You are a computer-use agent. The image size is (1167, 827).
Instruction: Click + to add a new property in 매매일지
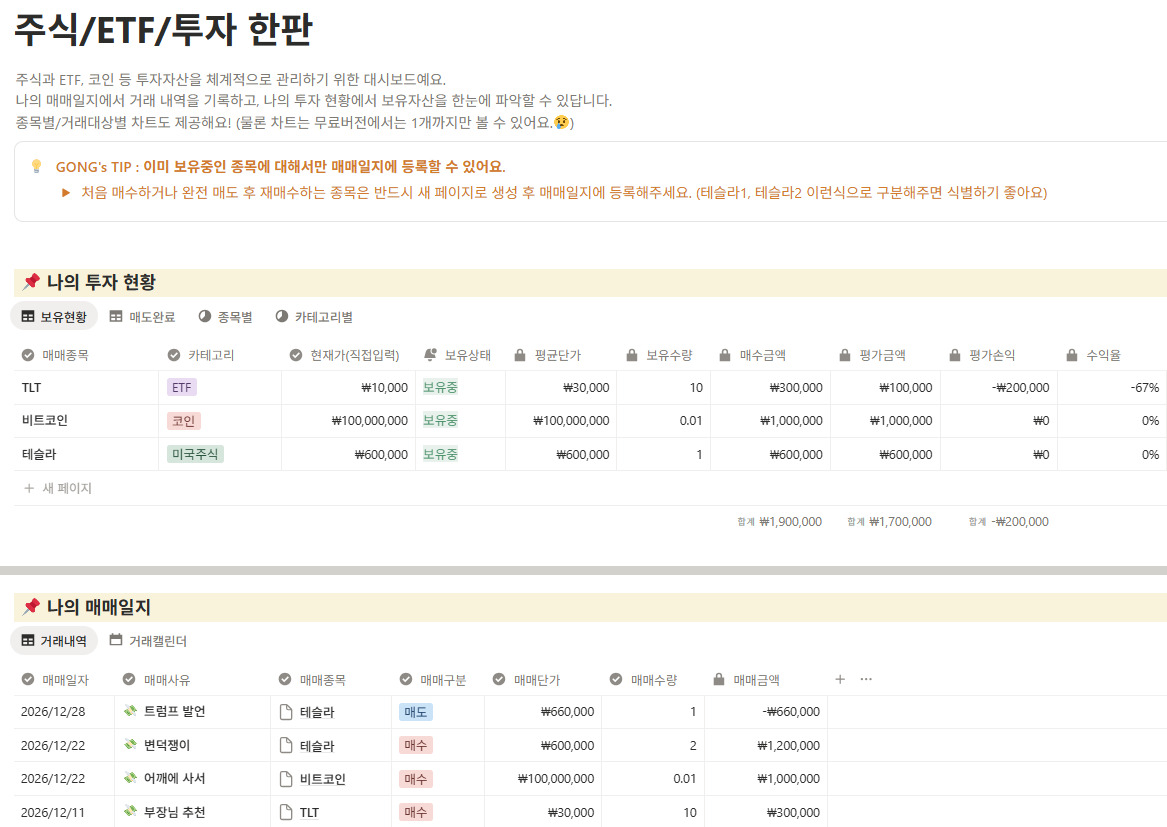point(840,678)
